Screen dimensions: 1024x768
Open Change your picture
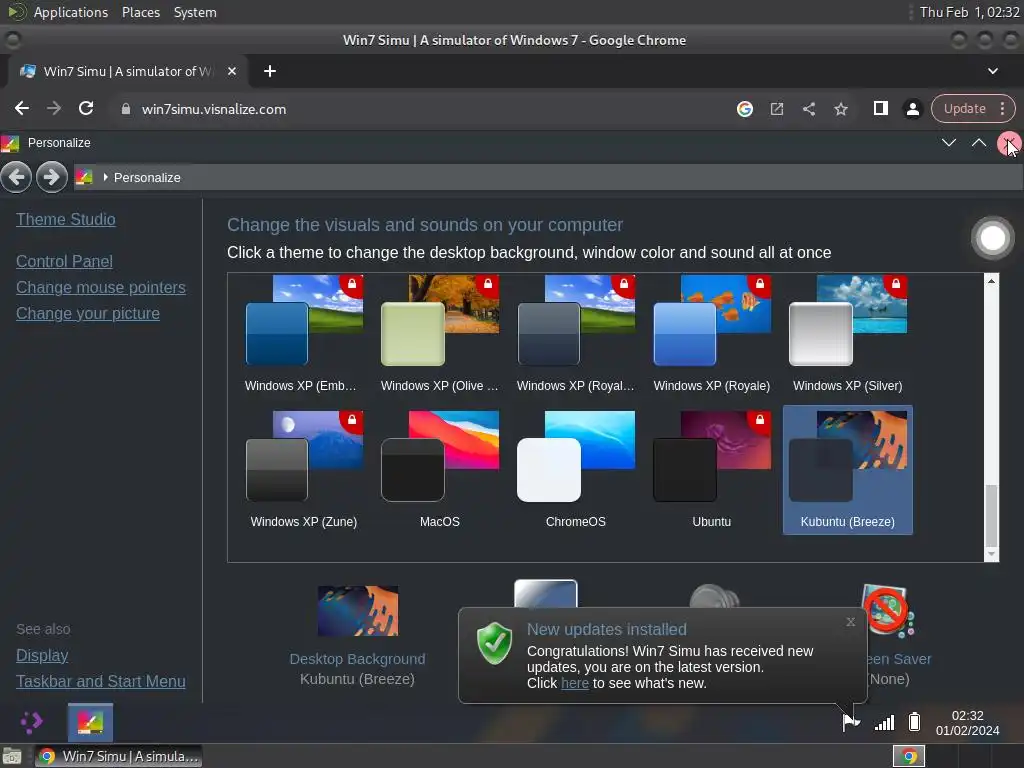88,313
